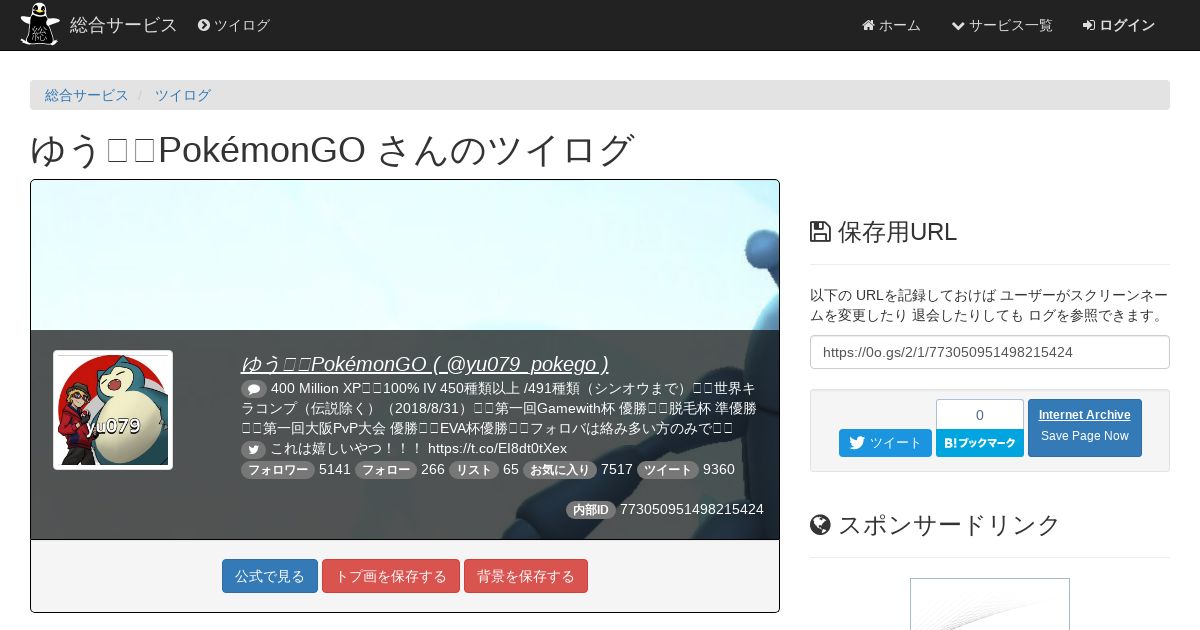
Task: Open the ツイログ breadcrumb link
Action: (x=182, y=95)
